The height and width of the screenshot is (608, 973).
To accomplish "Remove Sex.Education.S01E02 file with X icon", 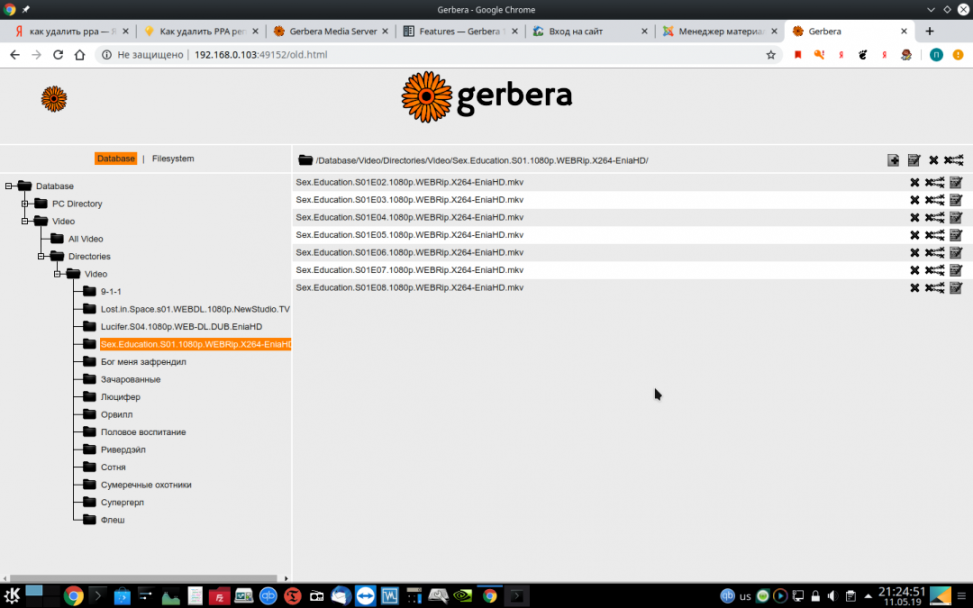I will 914,182.
